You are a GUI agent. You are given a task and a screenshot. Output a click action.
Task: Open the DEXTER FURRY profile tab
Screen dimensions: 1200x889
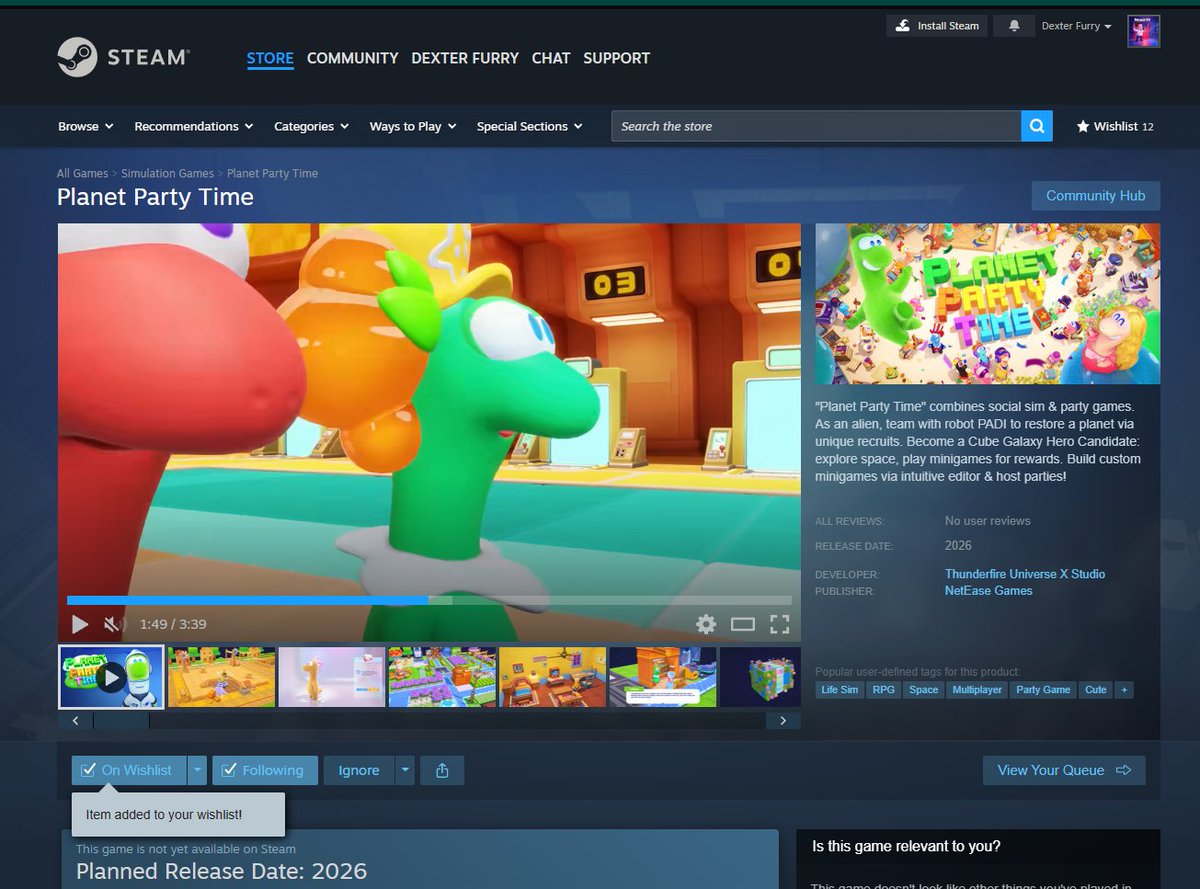click(x=465, y=58)
